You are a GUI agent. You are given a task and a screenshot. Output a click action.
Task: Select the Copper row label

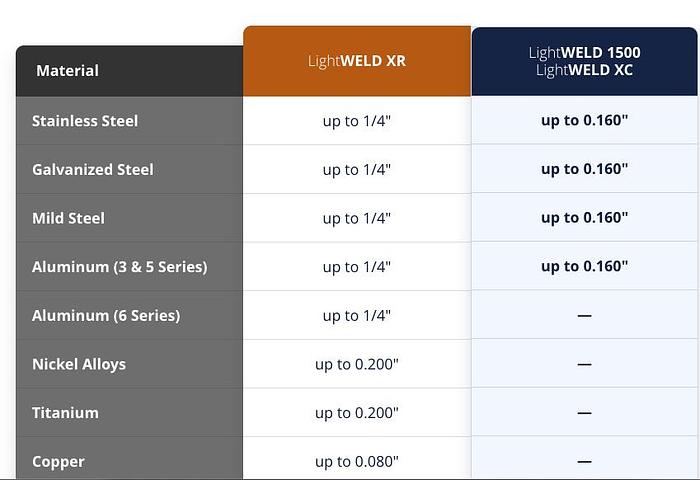(x=58, y=461)
